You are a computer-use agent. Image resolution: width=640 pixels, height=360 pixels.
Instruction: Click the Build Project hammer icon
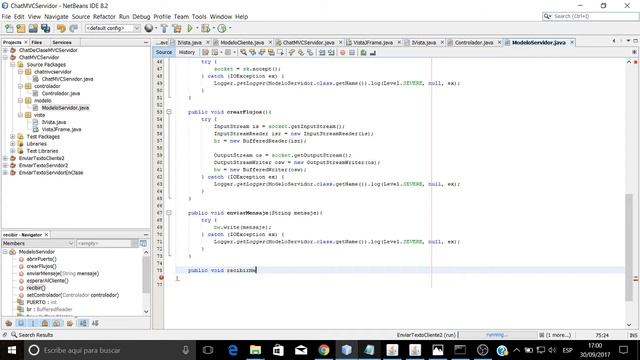(x=164, y=28)
